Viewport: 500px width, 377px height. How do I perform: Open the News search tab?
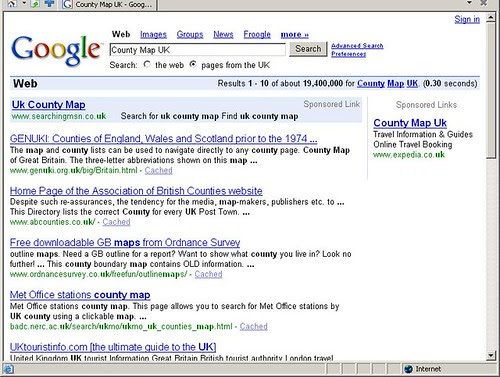pos(223,34)
